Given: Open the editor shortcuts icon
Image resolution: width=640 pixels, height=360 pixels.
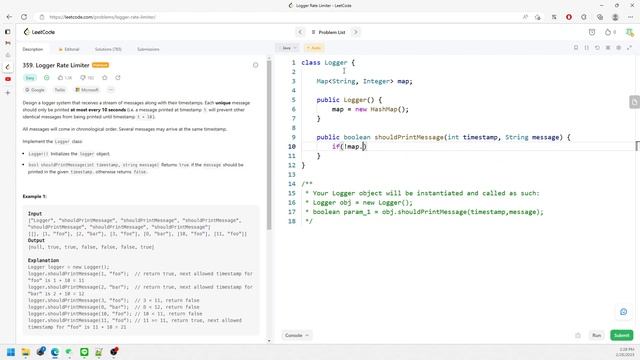Looking at the screenshot, I should pos(608,48).
